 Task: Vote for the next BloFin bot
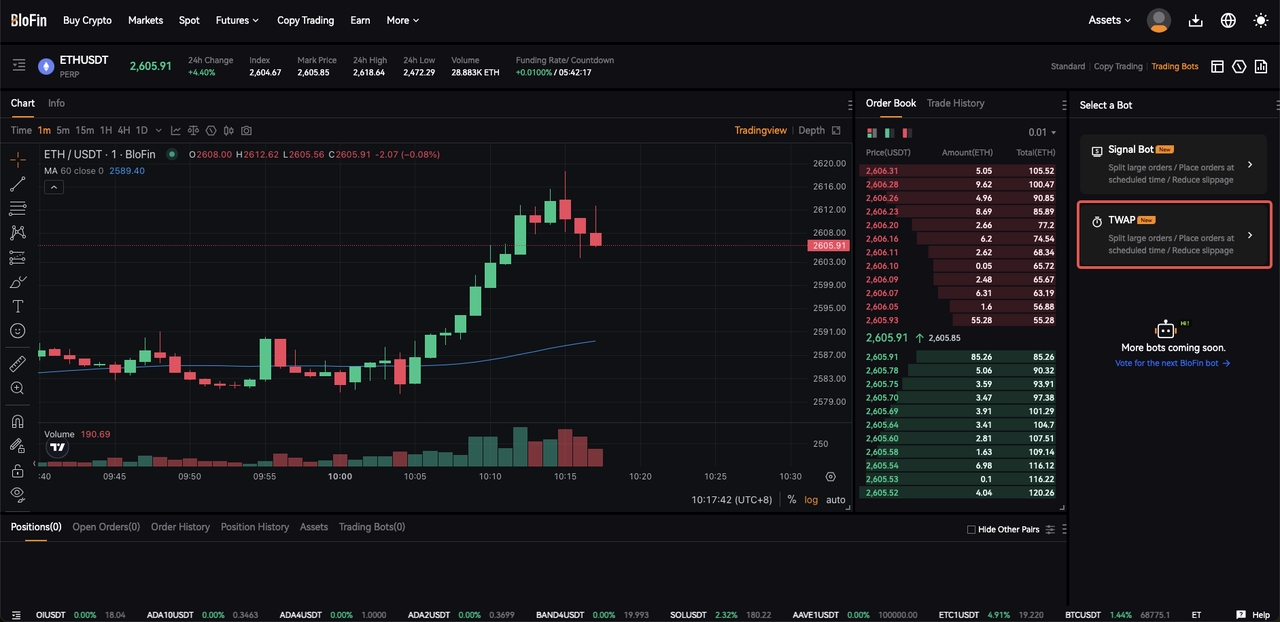click(1172, 363)
